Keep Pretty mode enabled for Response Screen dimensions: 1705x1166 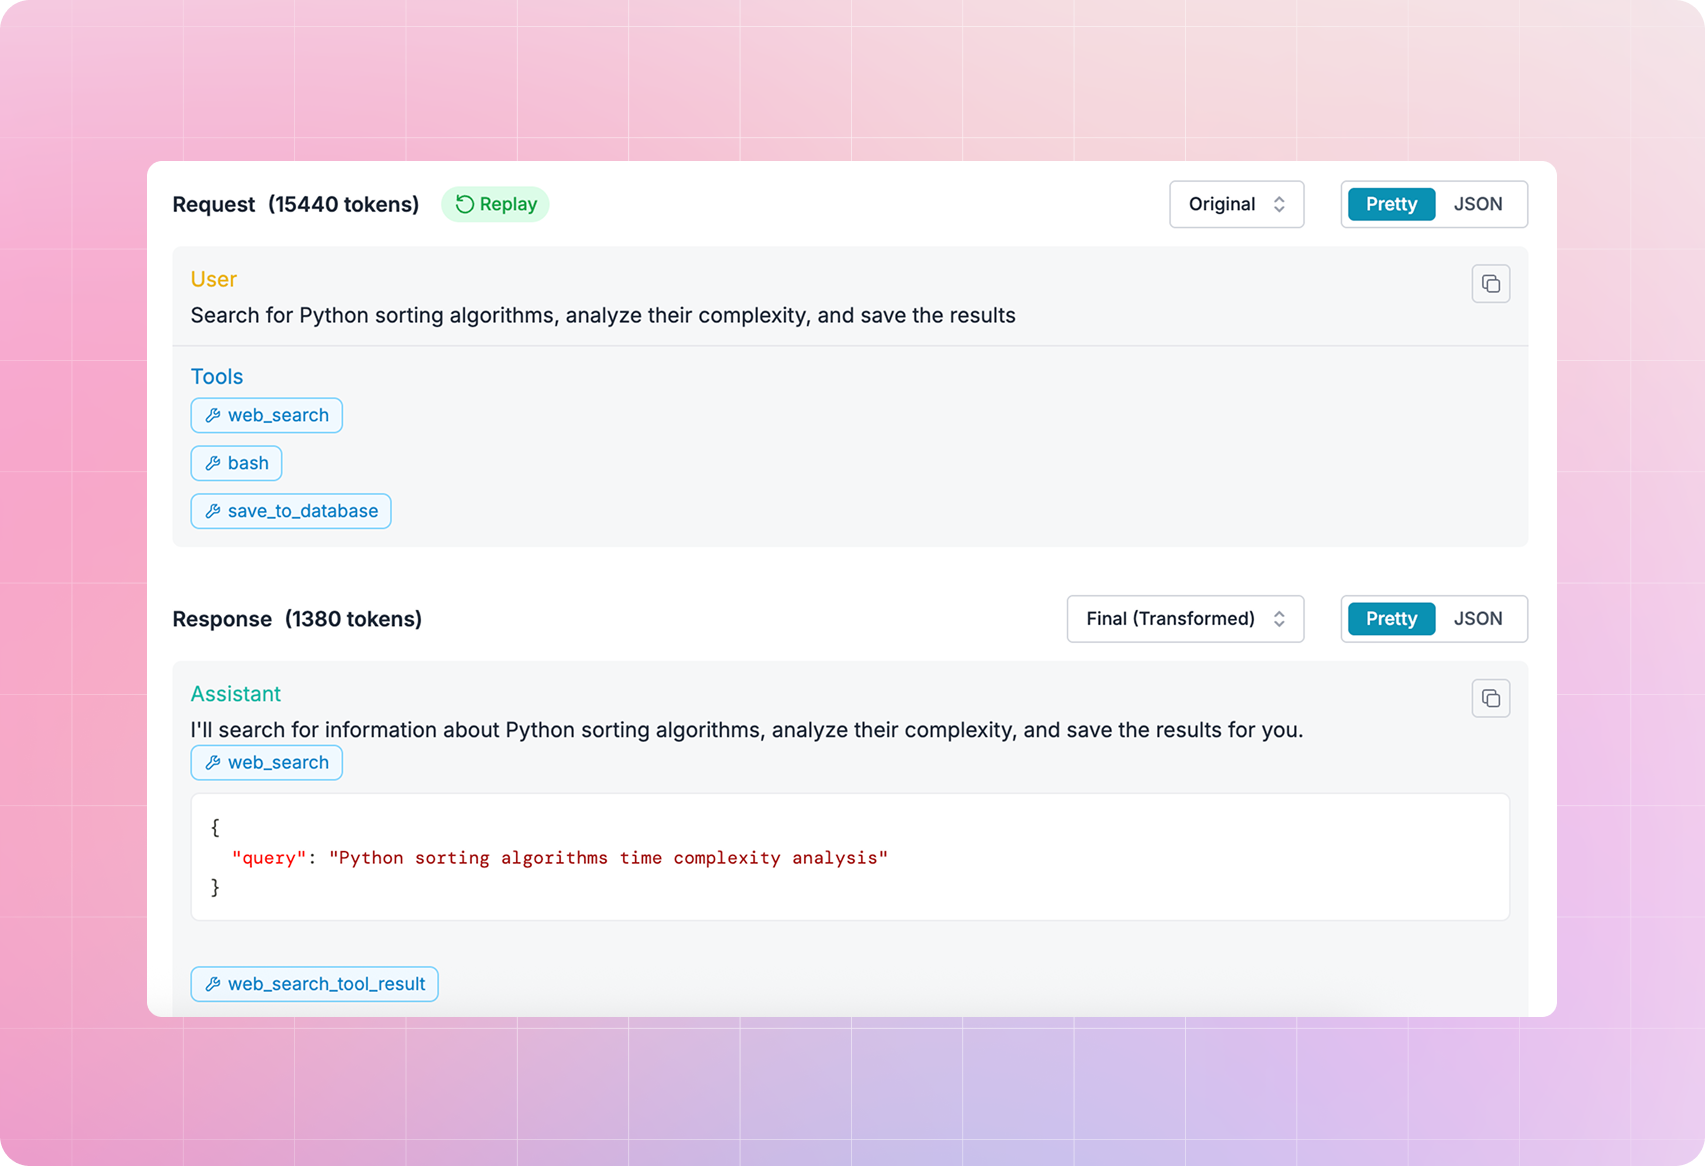click(x=1390, y=619)
